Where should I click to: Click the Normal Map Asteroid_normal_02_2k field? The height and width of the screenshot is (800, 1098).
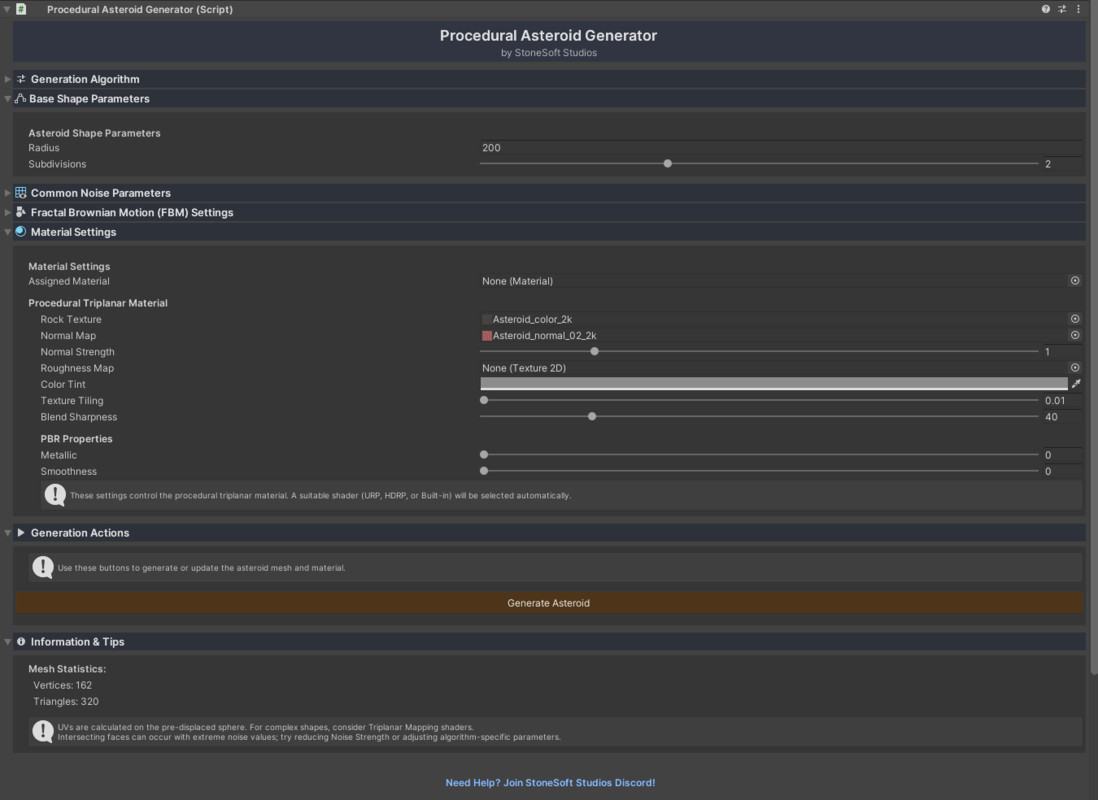774,336
